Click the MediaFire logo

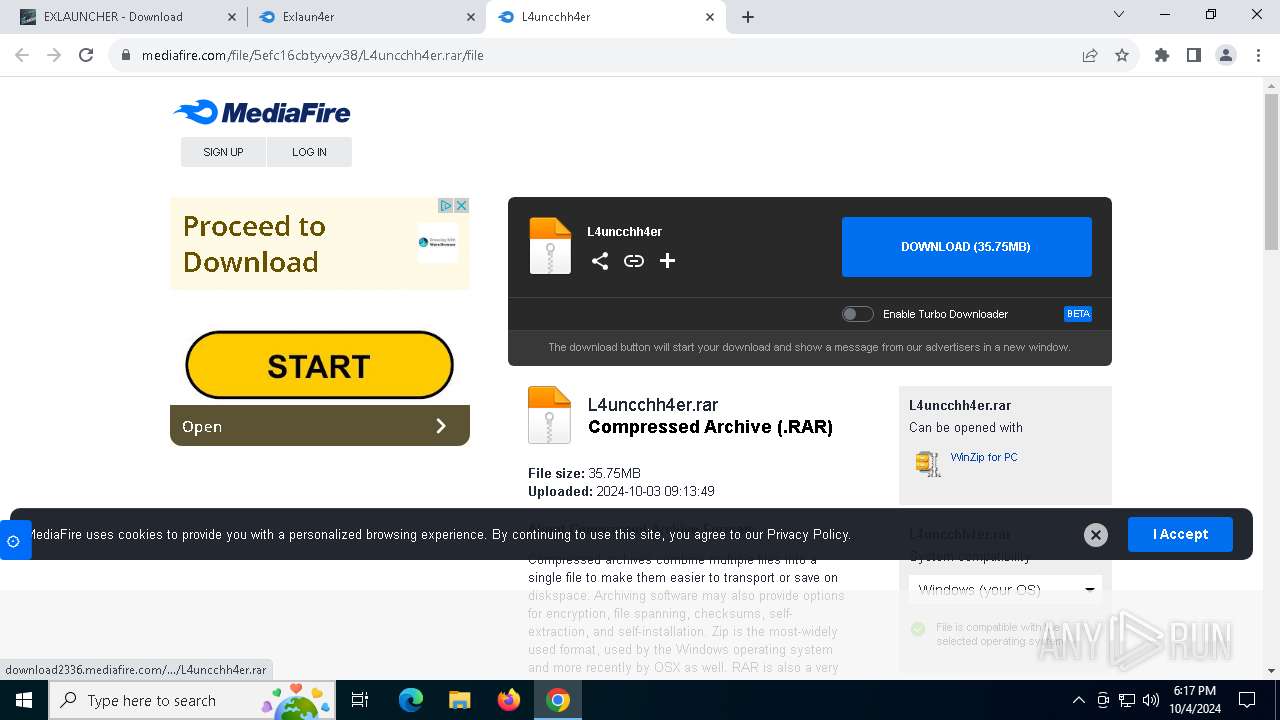click(262, 112)
